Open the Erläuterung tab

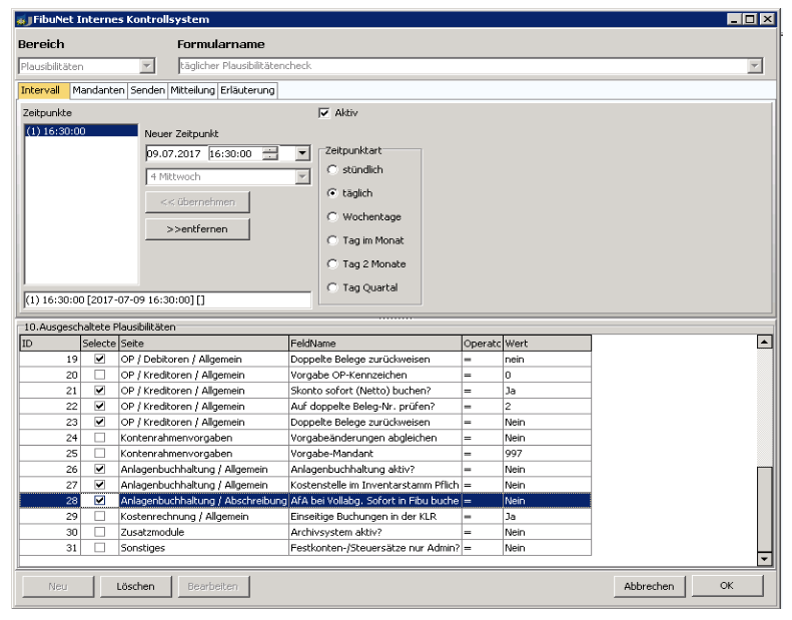coord(248,90)
